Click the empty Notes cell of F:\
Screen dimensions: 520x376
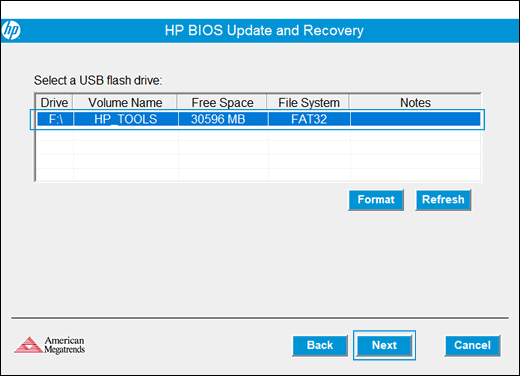click(415, 119)
